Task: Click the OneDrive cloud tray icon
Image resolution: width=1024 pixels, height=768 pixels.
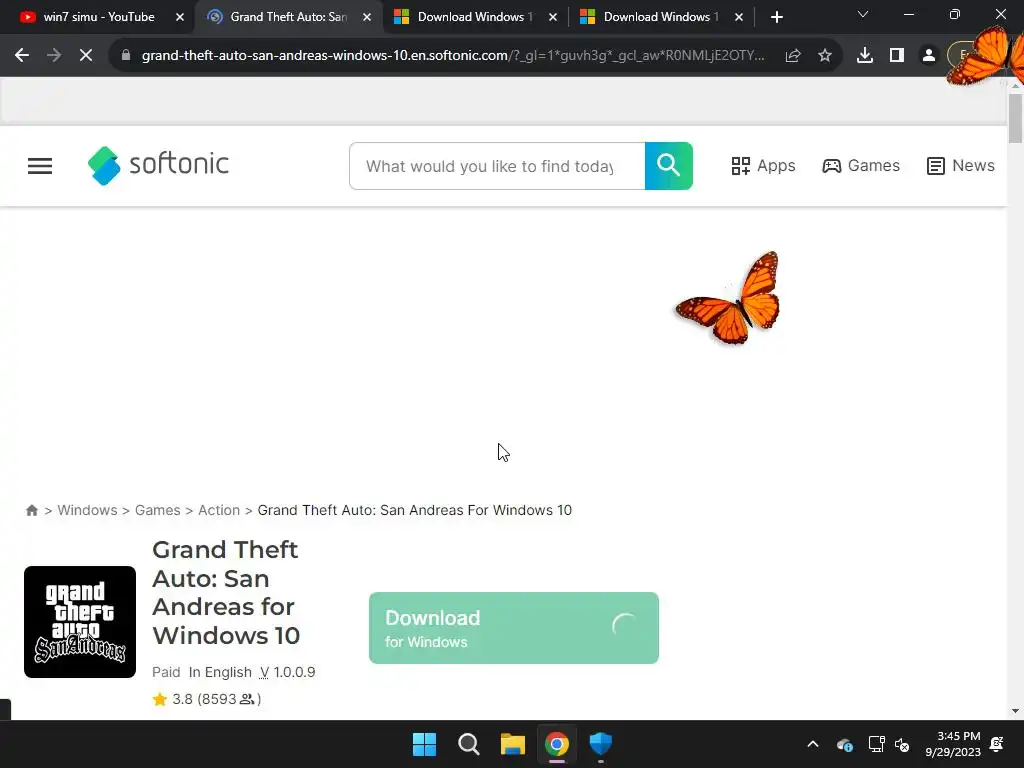Action: tap(844, 744)
